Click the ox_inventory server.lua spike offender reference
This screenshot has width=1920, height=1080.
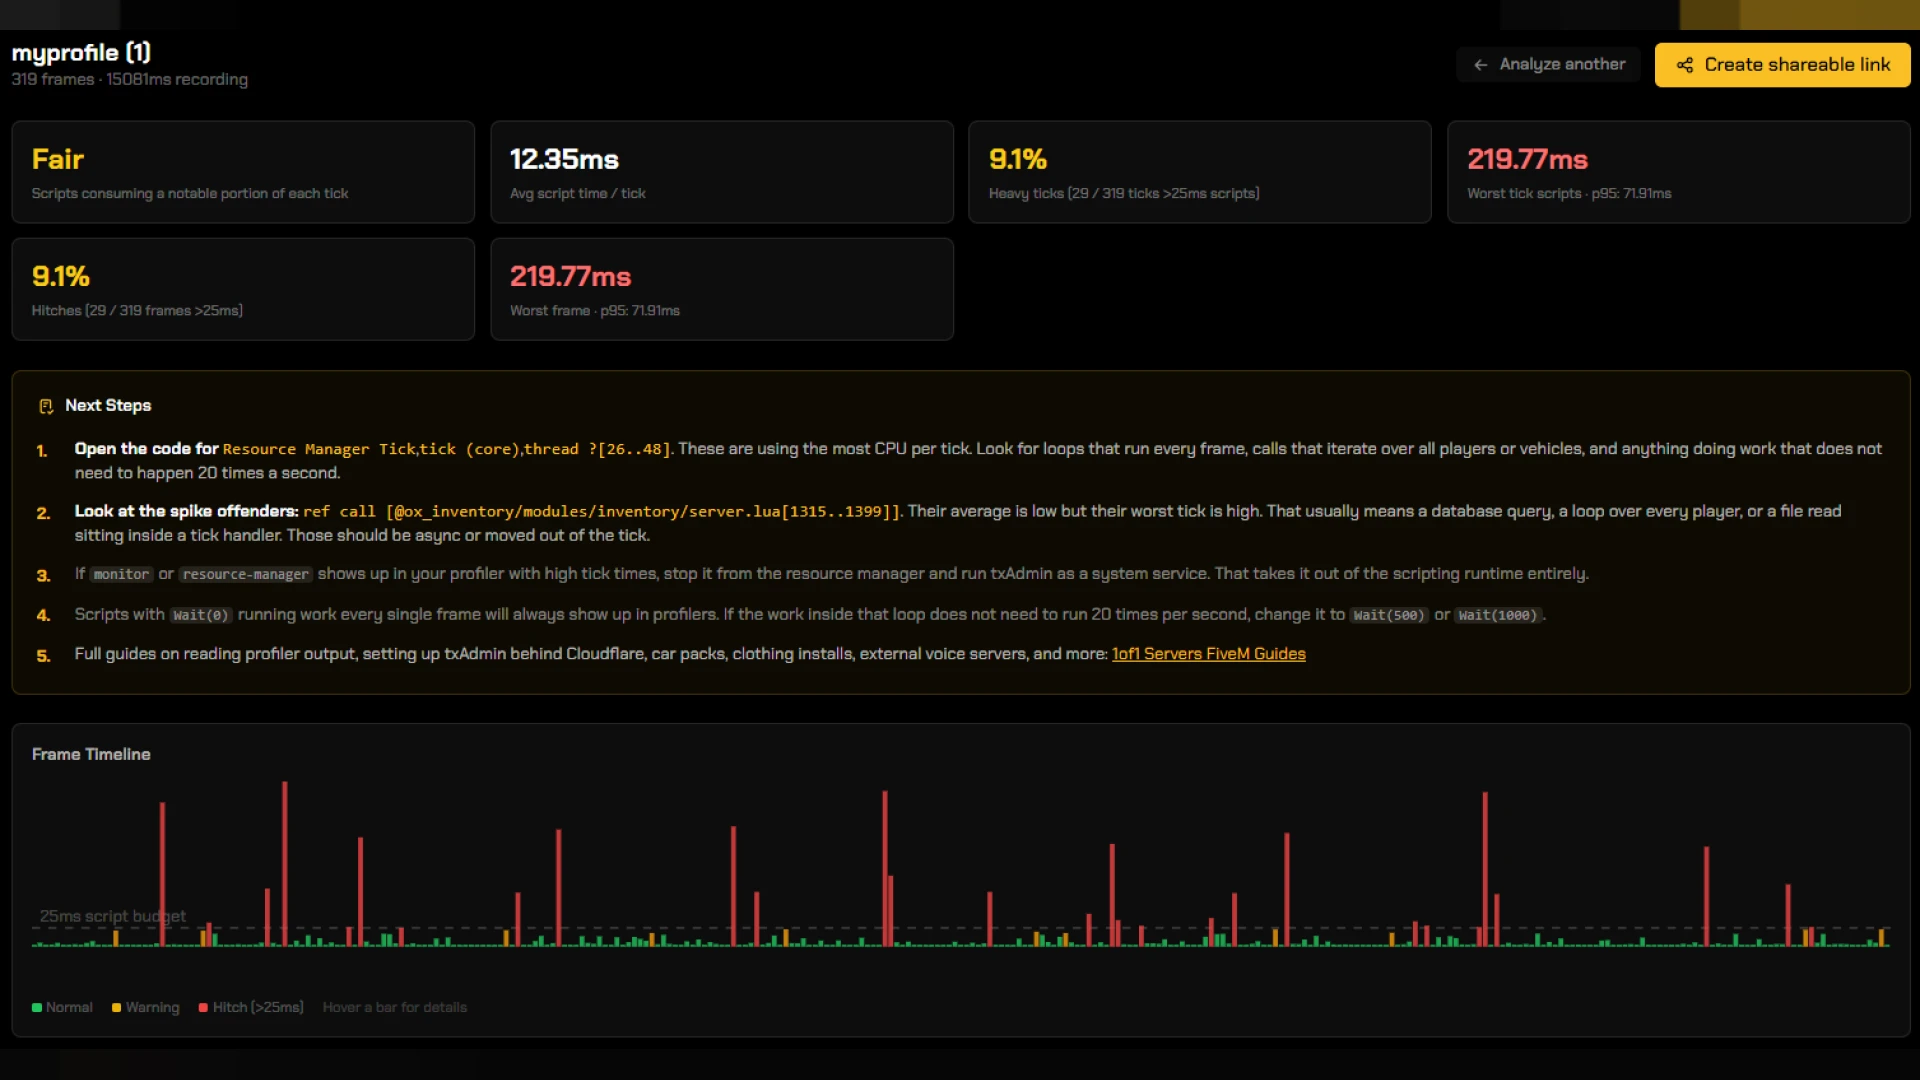click(601, 512)
